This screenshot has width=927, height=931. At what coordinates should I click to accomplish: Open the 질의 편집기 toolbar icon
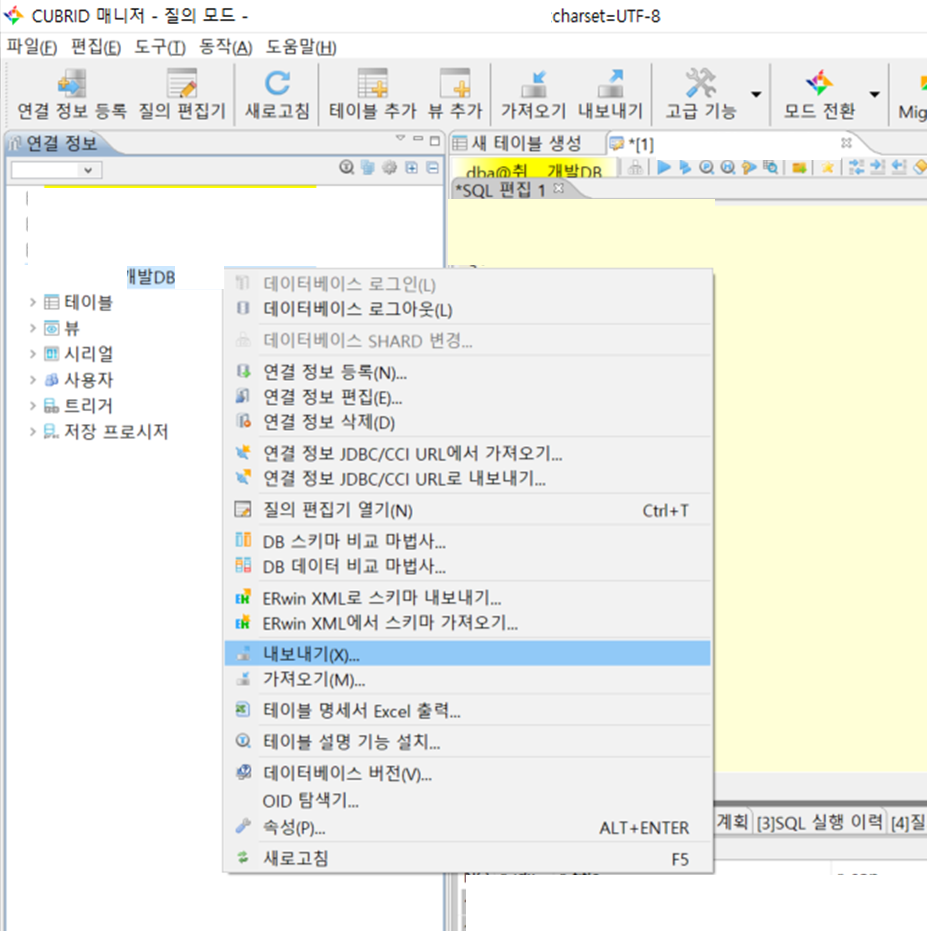click(x=182, y=93)
